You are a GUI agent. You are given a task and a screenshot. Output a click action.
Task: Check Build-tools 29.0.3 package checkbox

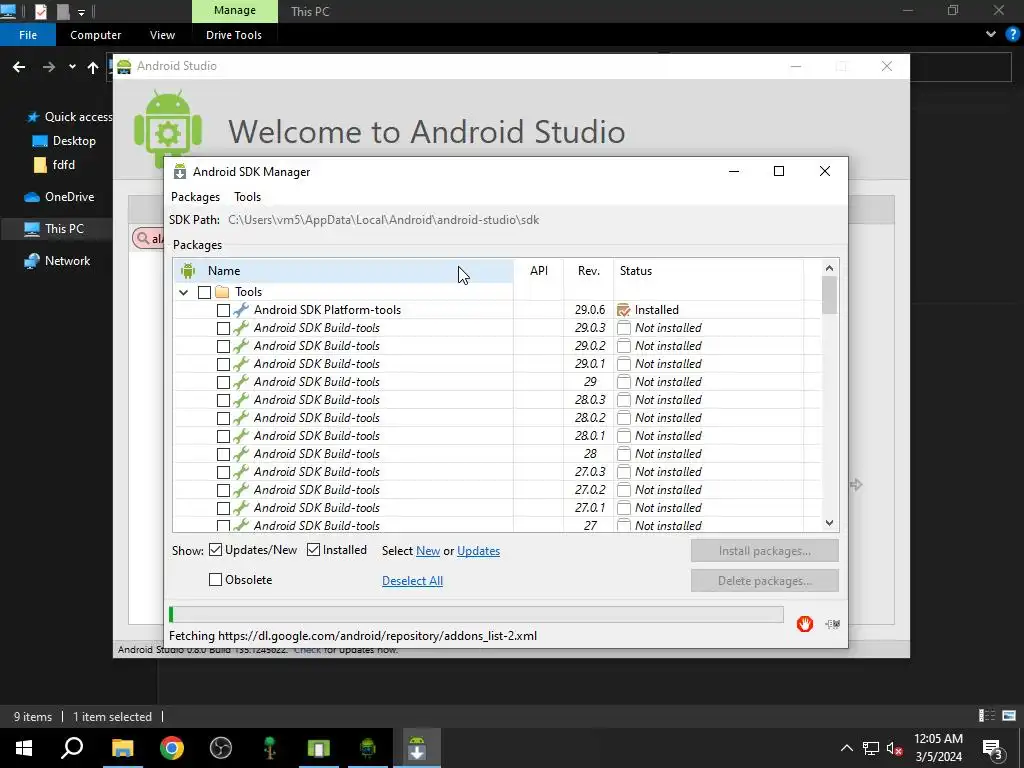pyautogui.click(x=223, y=328)
